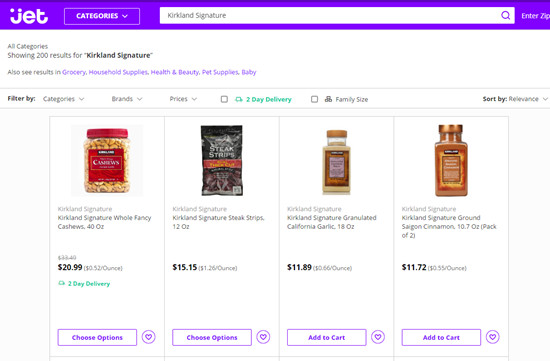
Task: Check the Family Size filter checkbox
Action: click(315, 99)
